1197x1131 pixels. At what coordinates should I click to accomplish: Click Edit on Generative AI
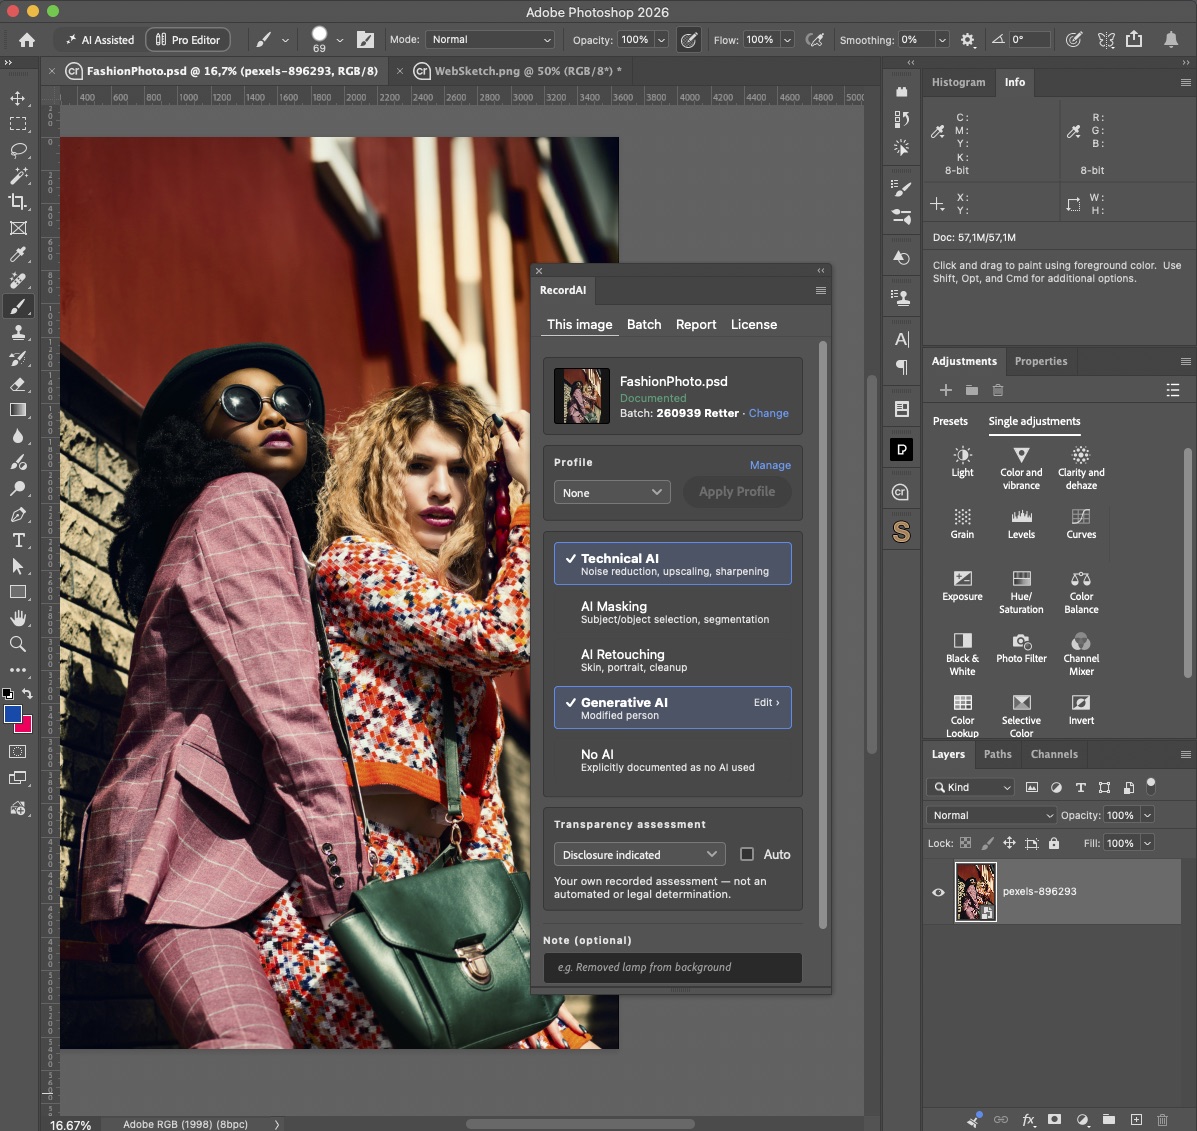766,702
